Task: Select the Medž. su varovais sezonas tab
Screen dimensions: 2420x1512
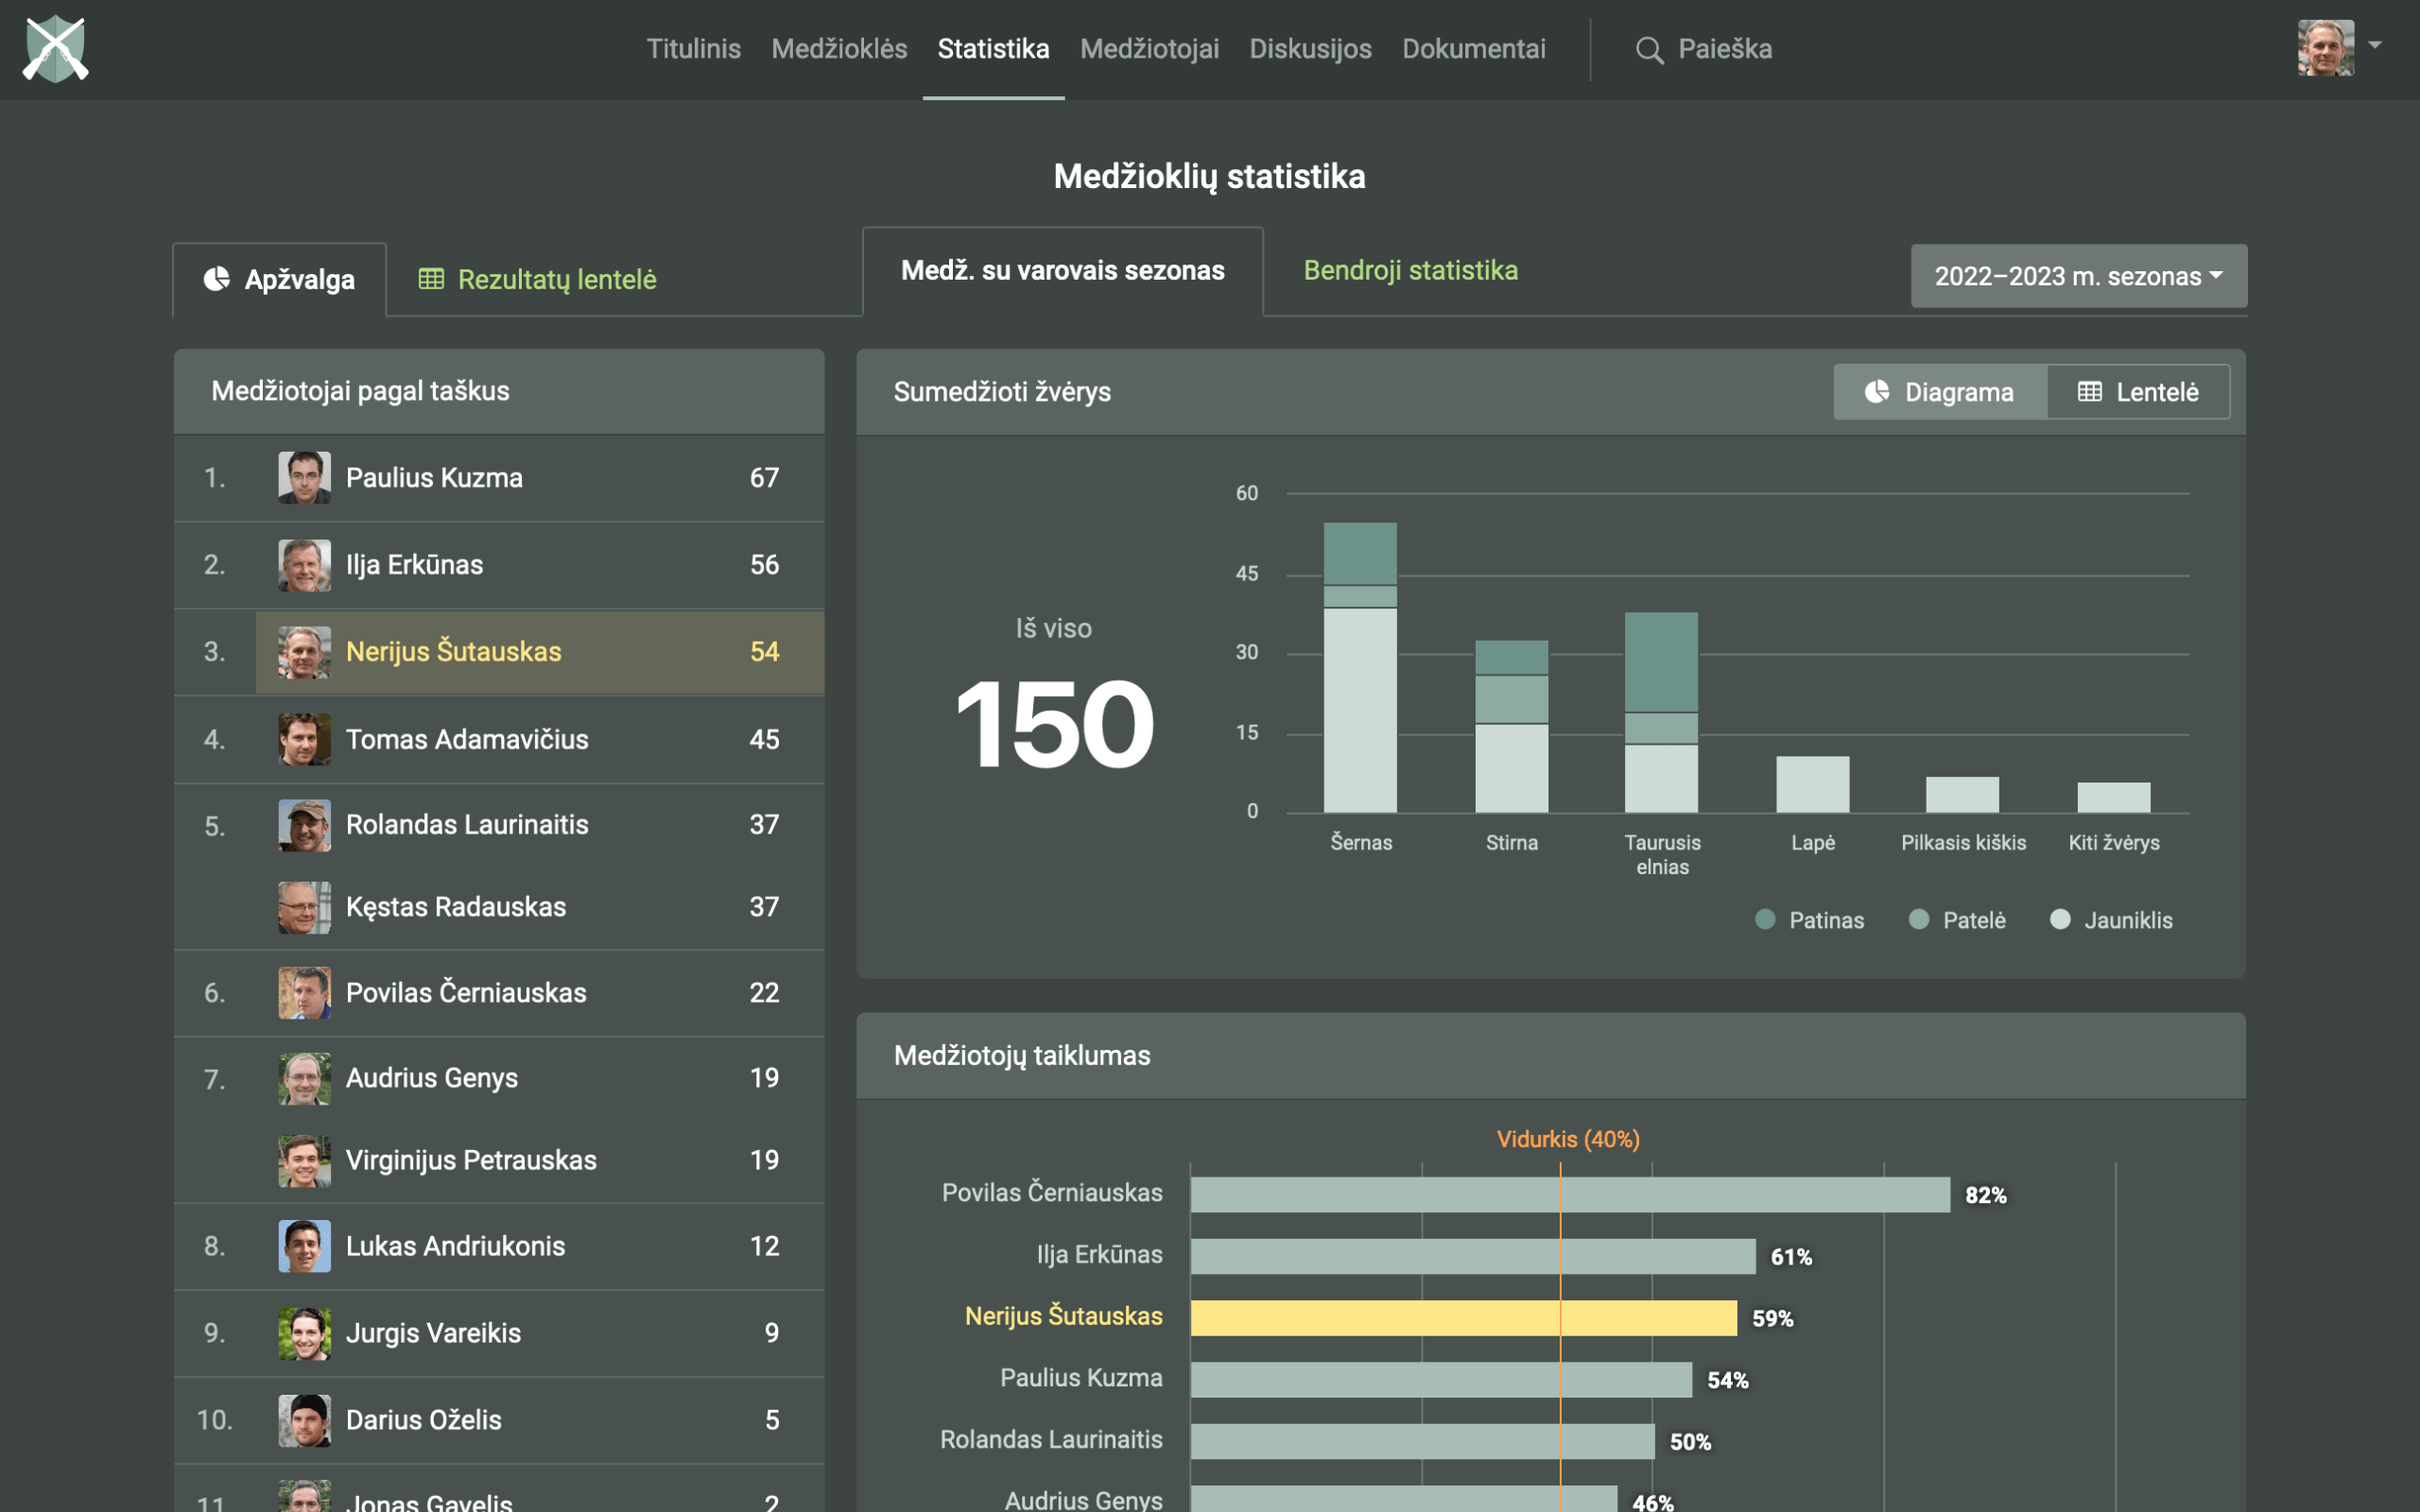Action: pos(1062,270)
